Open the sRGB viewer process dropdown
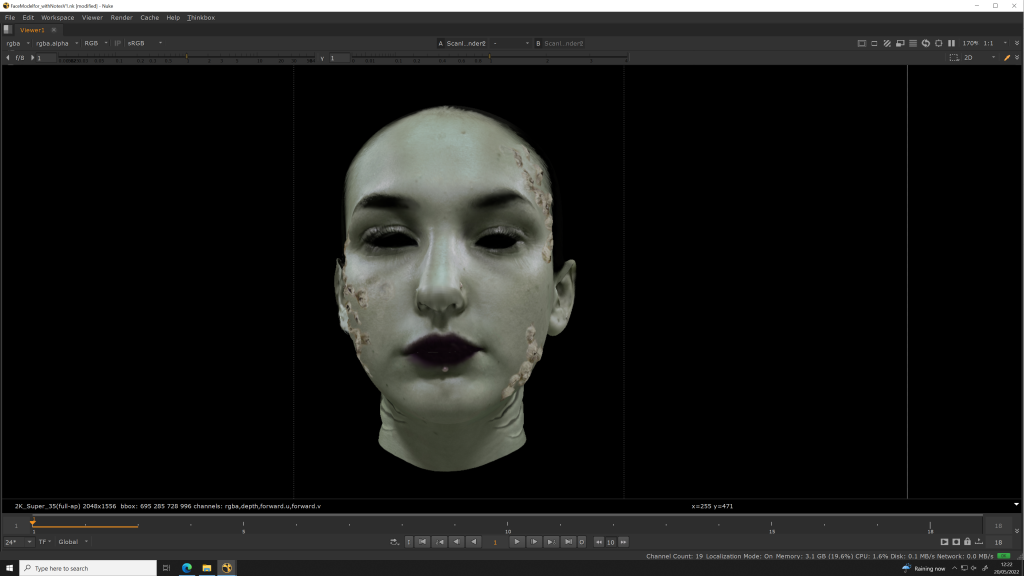Screen dimensions: 1024x576 (x=144, y=43)
